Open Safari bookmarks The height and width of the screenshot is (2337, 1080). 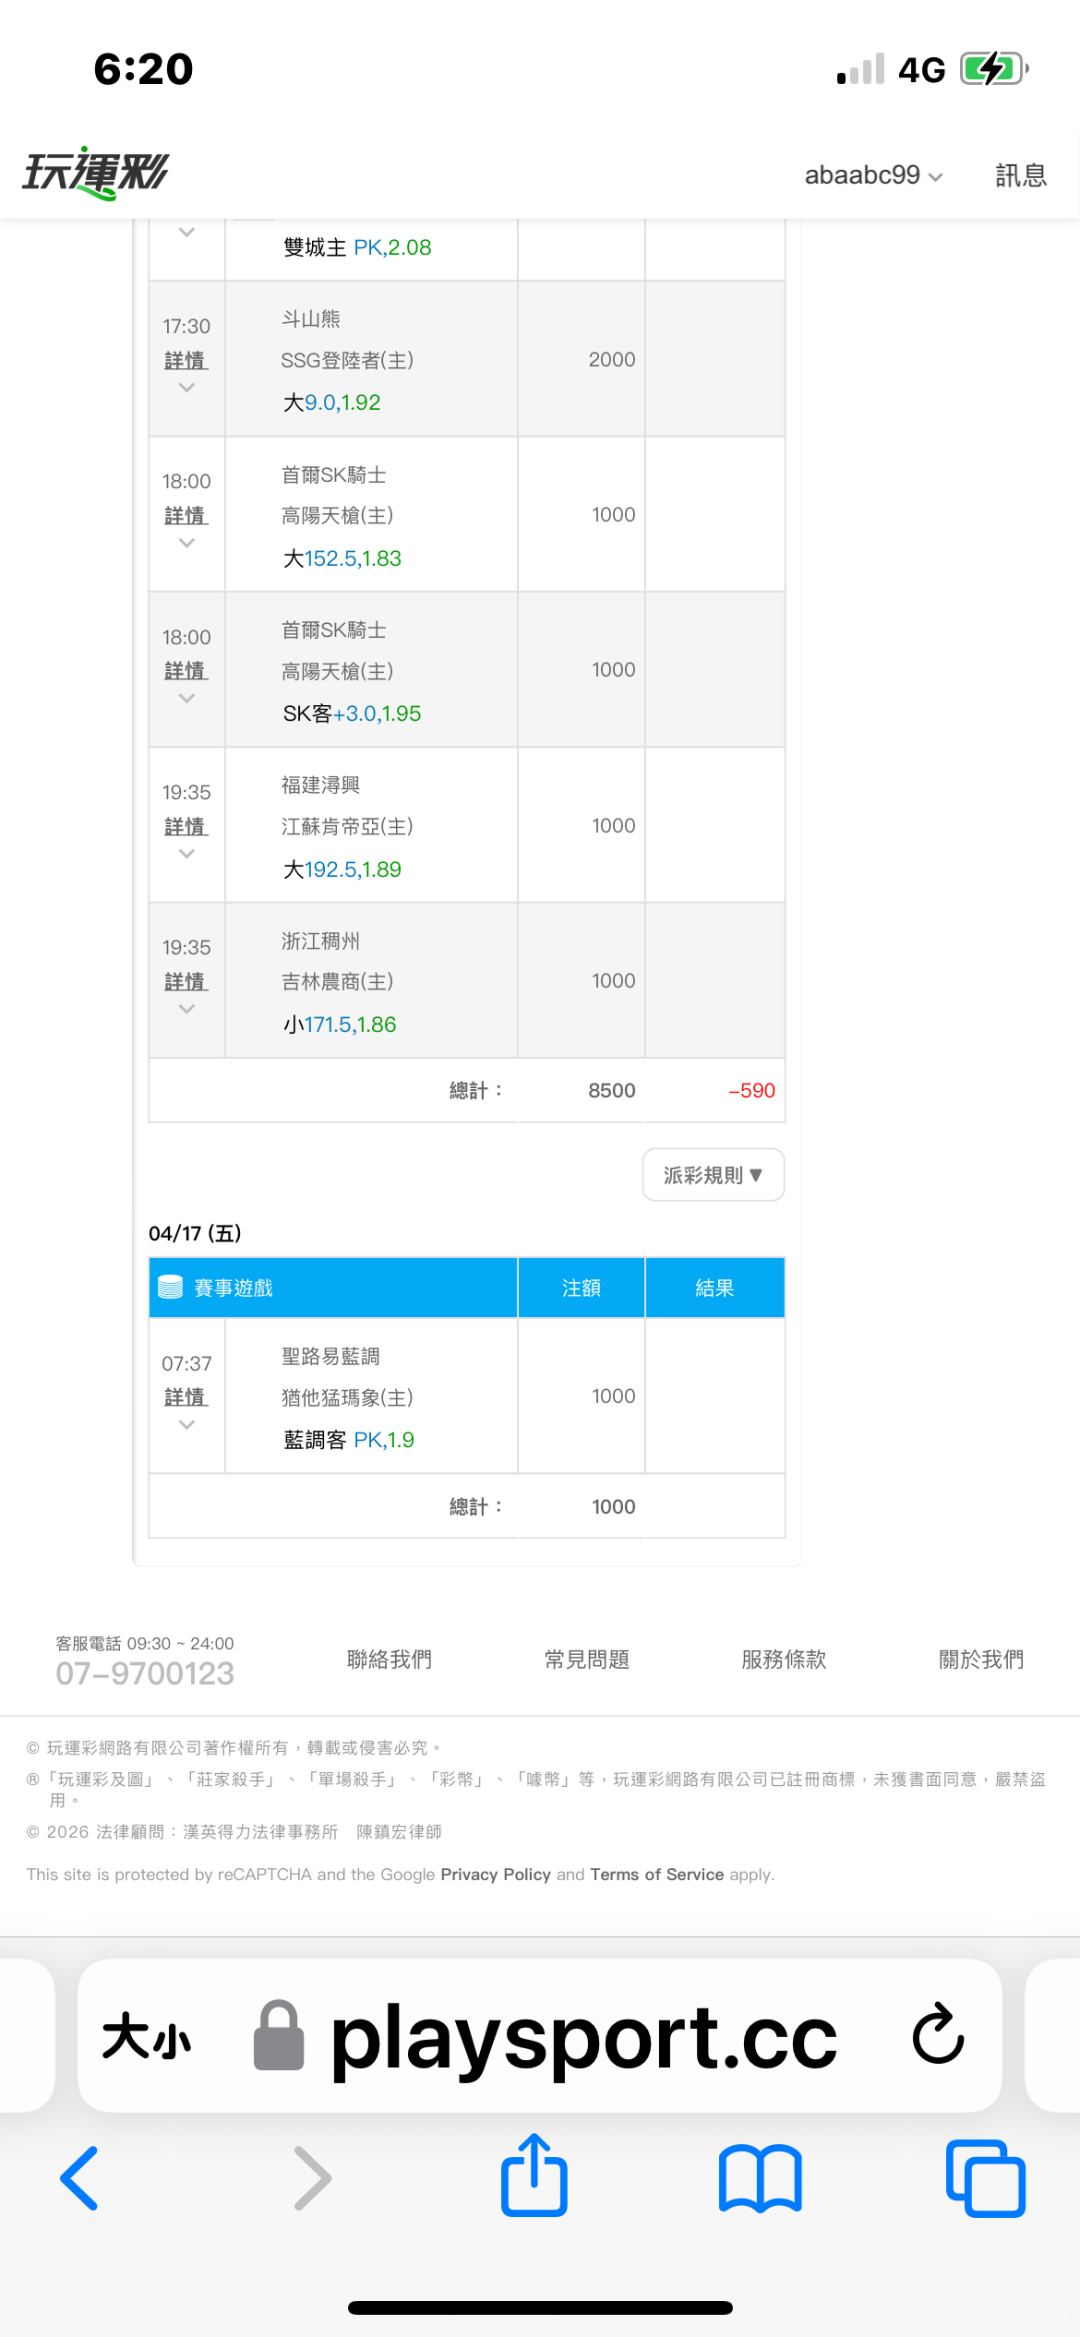pos(760,2178)
